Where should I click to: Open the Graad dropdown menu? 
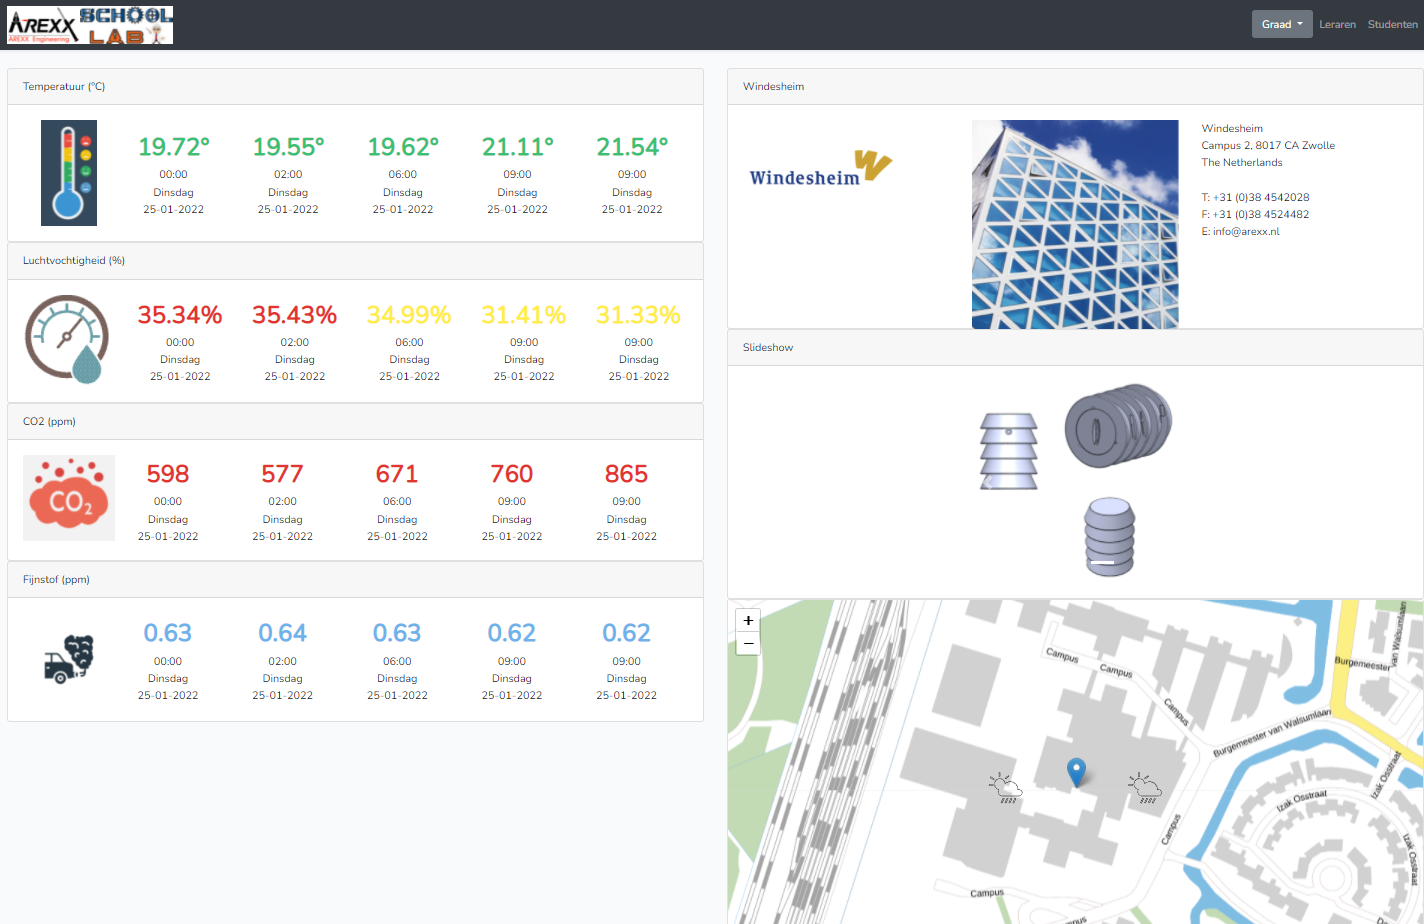[1281, 25]
